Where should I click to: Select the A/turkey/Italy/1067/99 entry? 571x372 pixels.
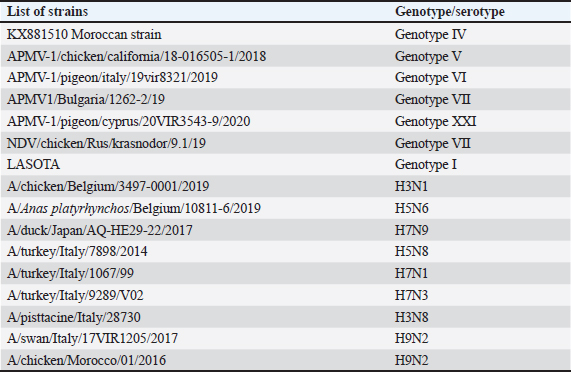pyautogui.click(x=70, y=273)
